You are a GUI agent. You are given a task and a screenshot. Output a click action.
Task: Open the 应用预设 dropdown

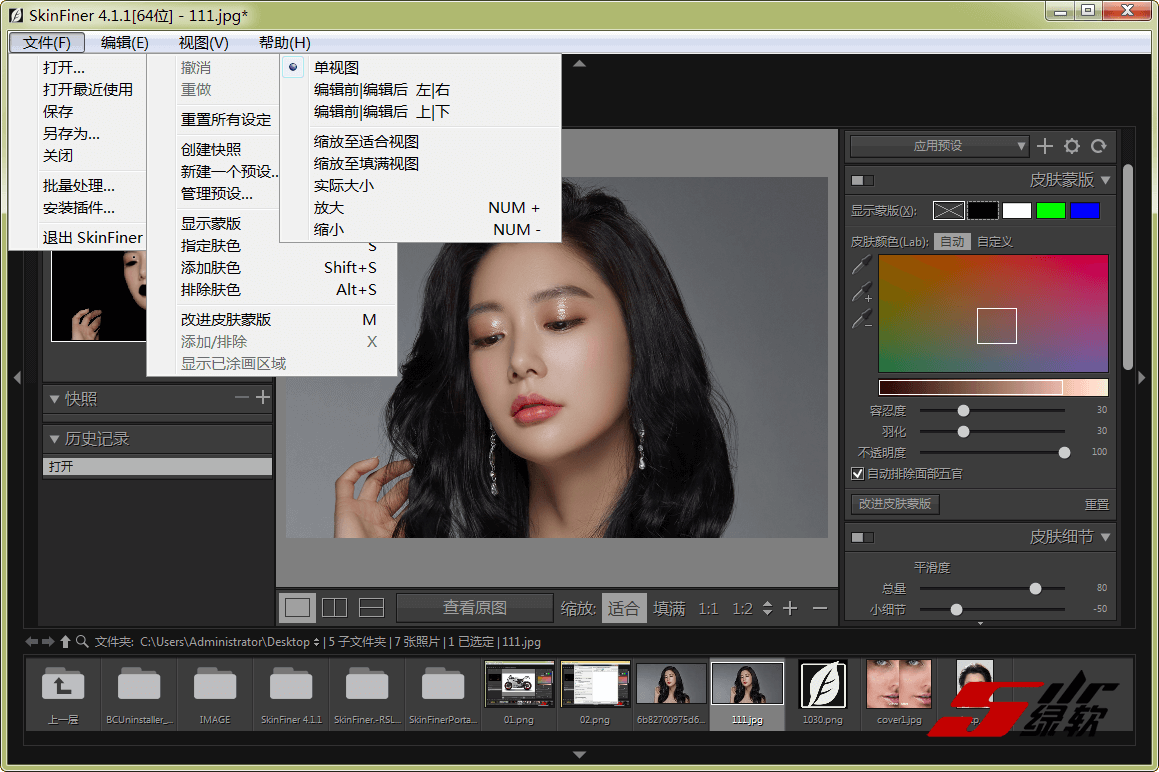pos(938,146)
